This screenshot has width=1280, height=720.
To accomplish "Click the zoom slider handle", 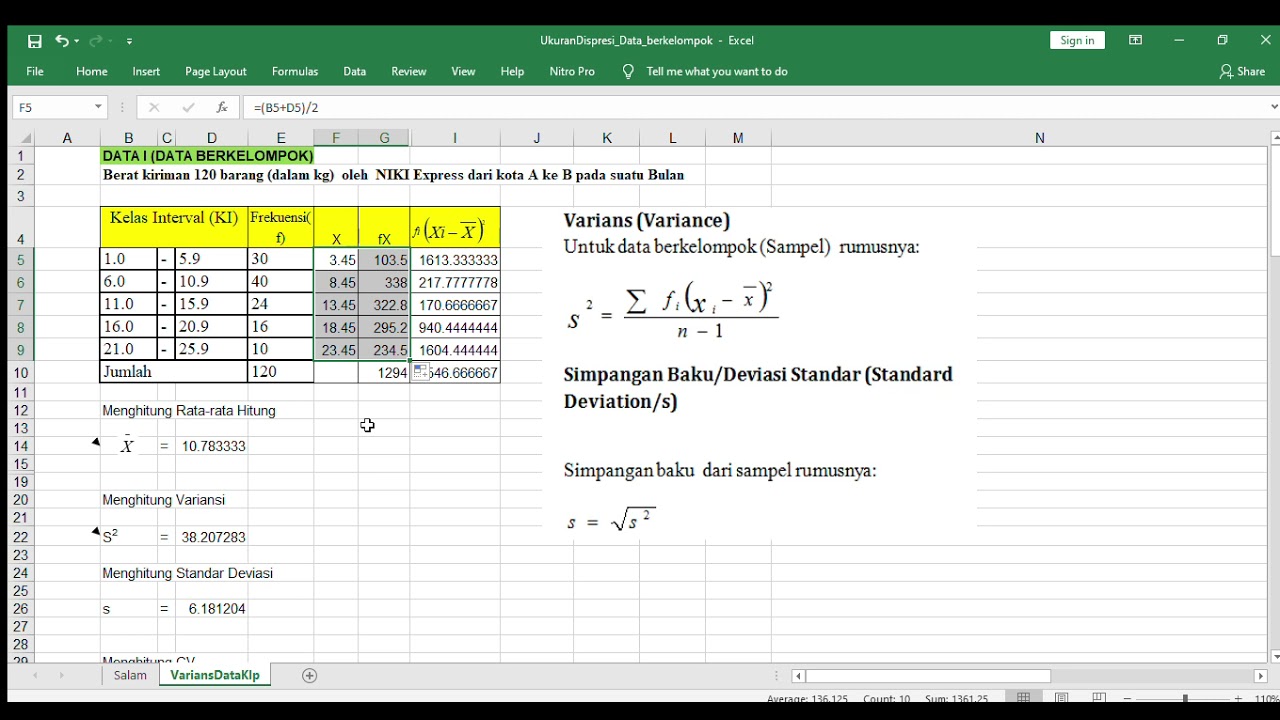I will point(1185,698).
